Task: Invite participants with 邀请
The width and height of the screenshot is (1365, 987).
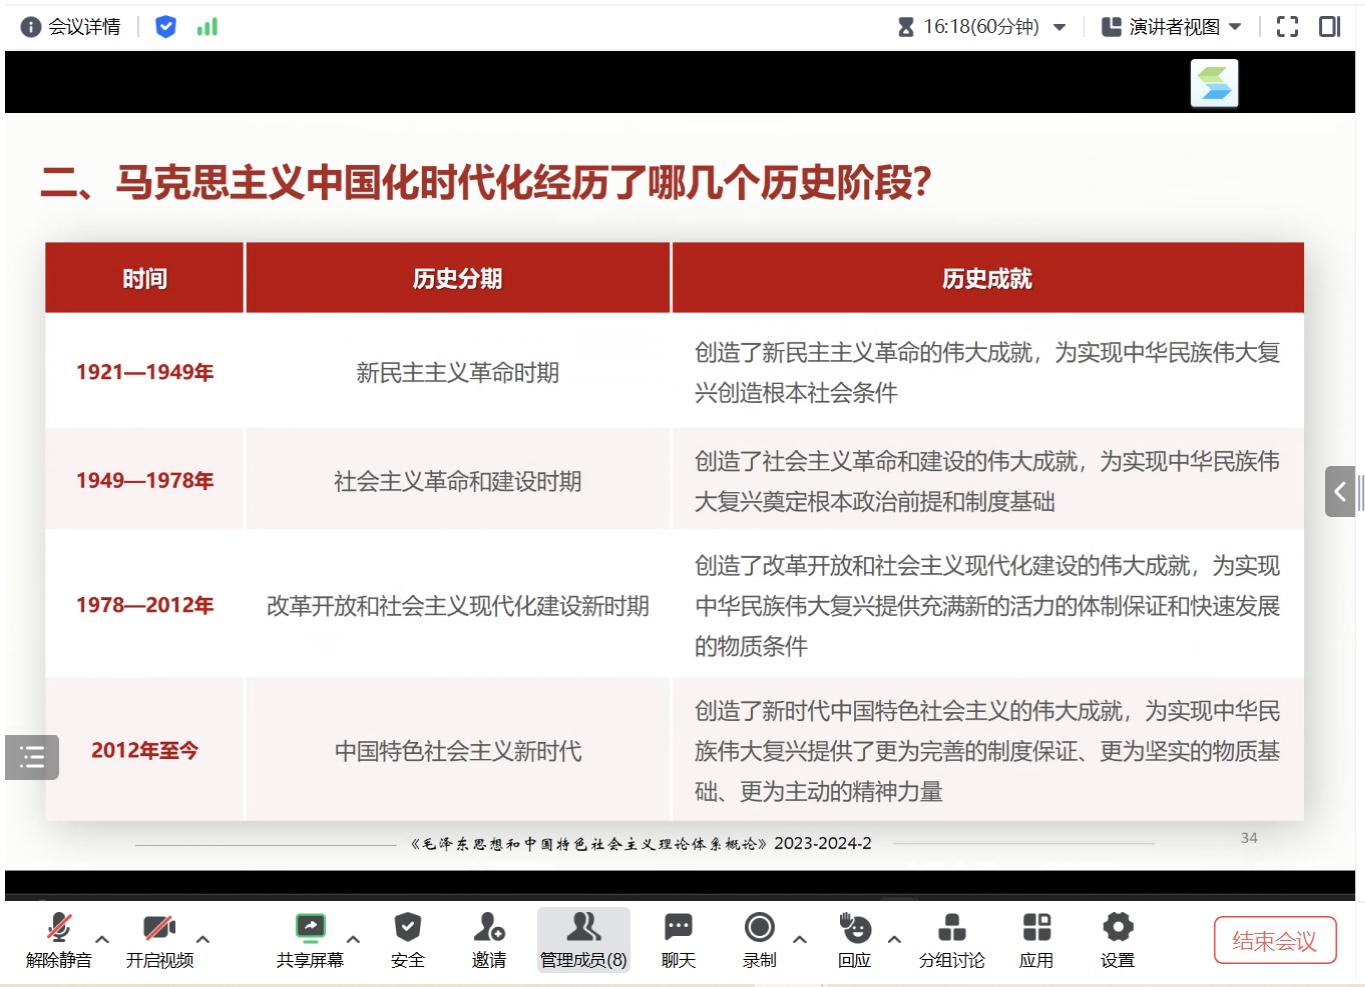Action: click(x=488, y=940)
